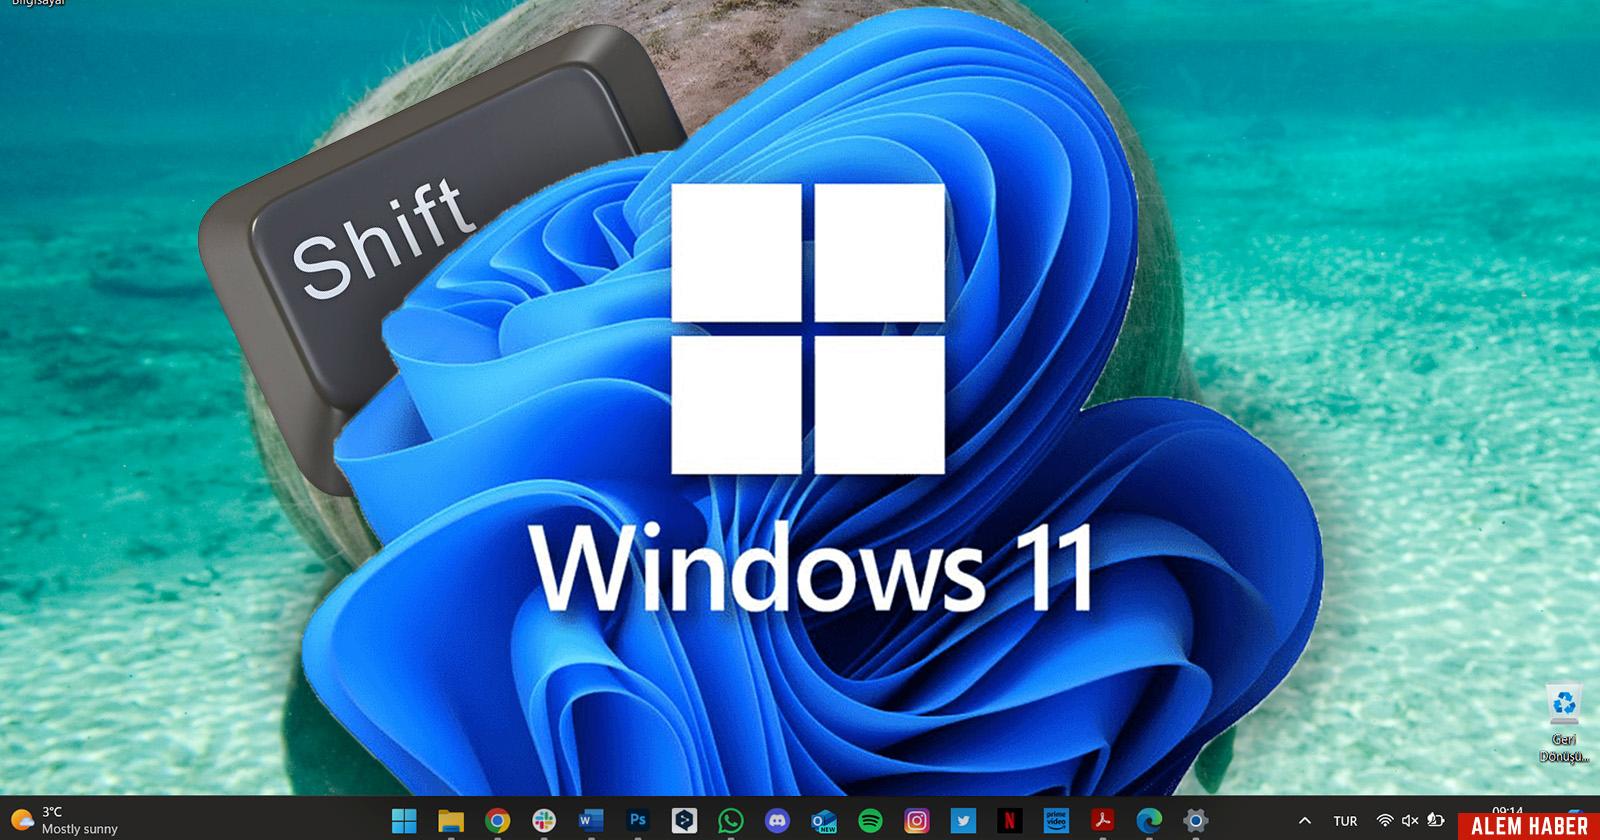Open File Explorer from the taskbar

pos(451,822)
